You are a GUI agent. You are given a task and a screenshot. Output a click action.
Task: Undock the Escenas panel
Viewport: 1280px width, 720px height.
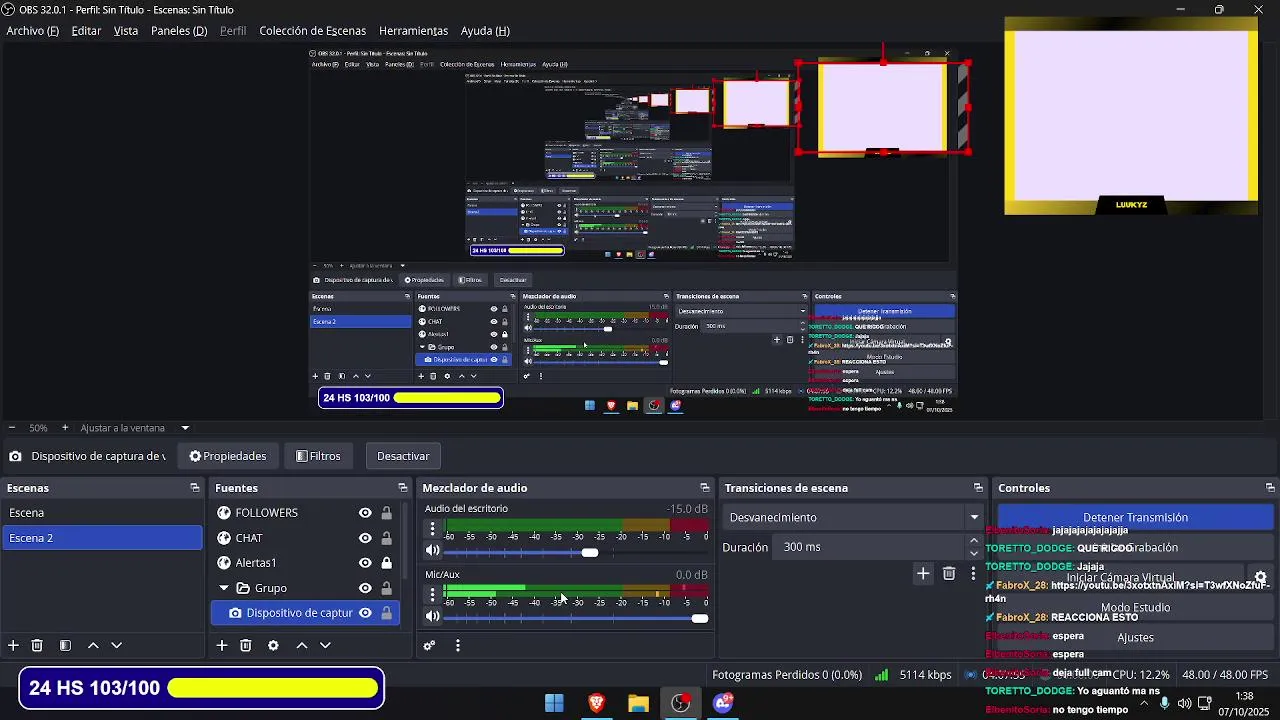pyautogui.click(x=194, y=488)
